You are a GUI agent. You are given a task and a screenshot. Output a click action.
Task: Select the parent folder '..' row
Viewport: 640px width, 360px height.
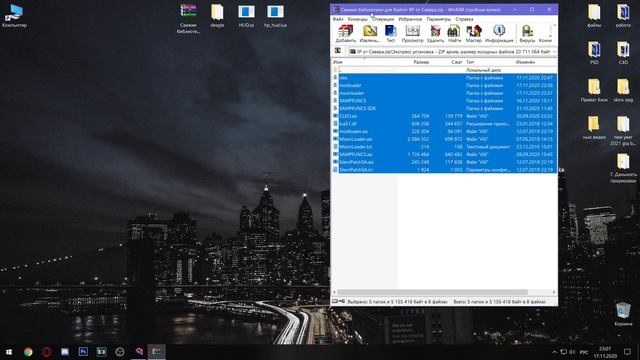(x=444, y=70)
